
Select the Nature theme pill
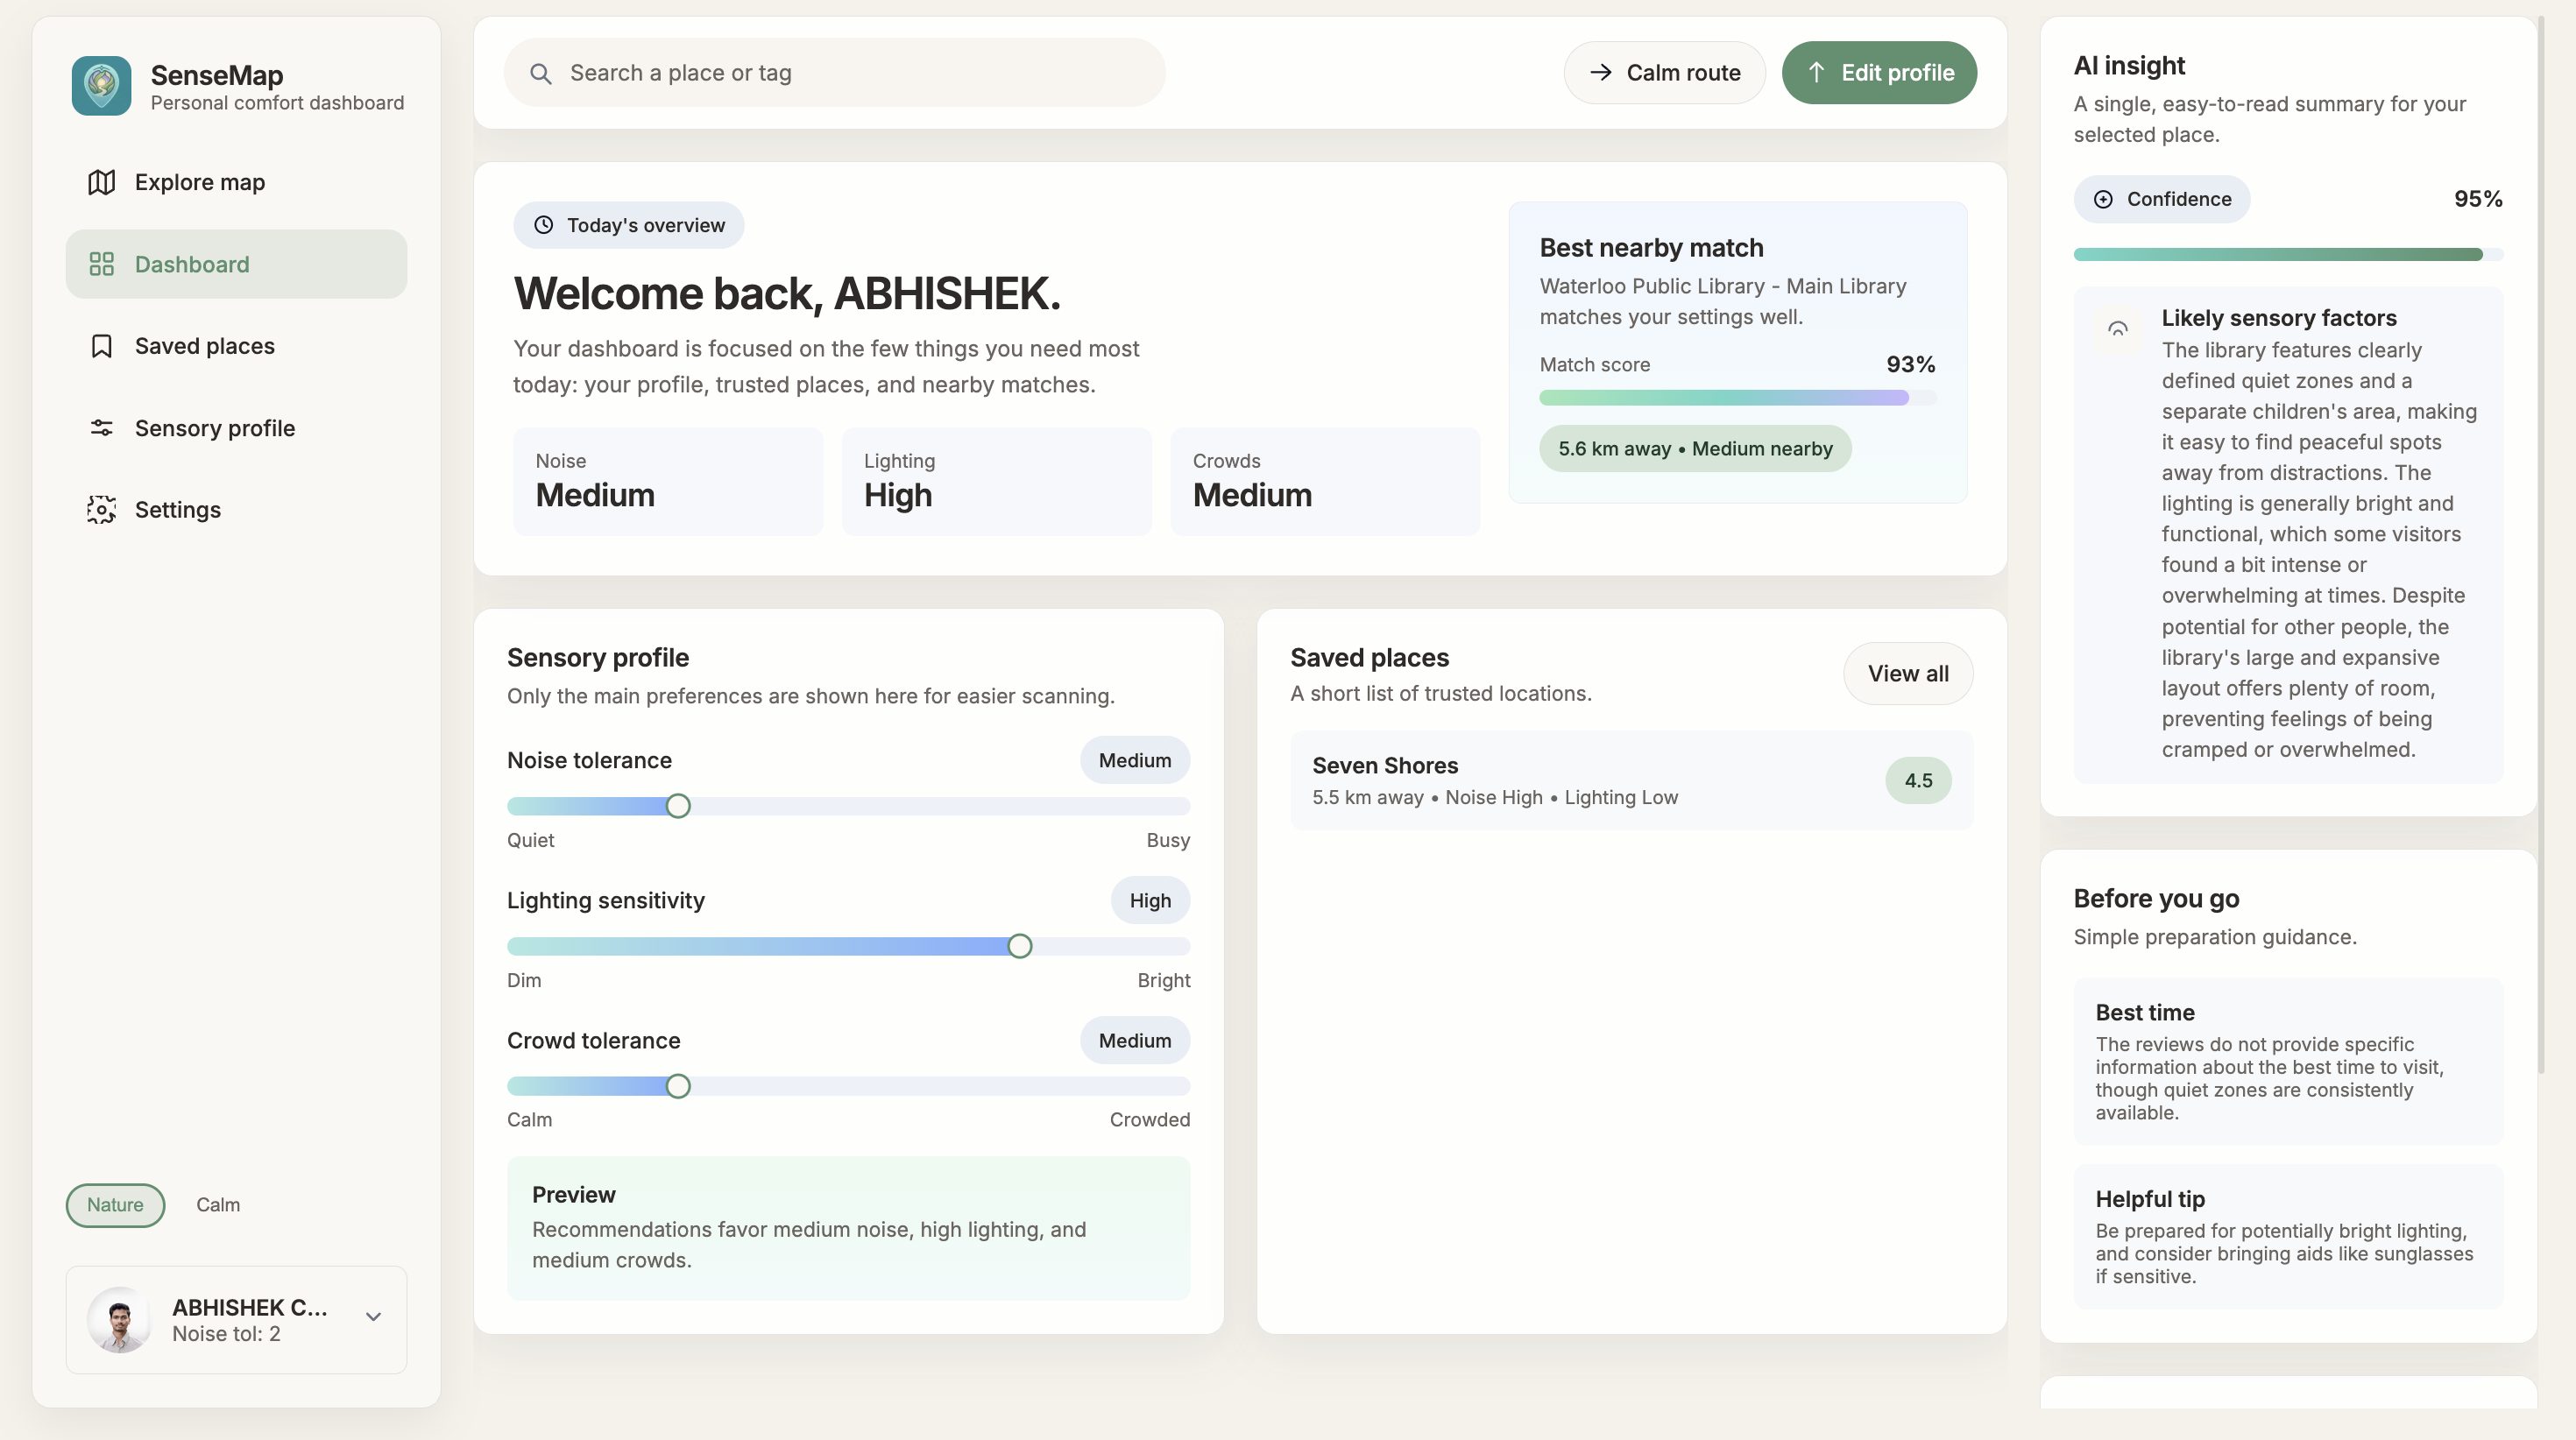(115, 1205)
